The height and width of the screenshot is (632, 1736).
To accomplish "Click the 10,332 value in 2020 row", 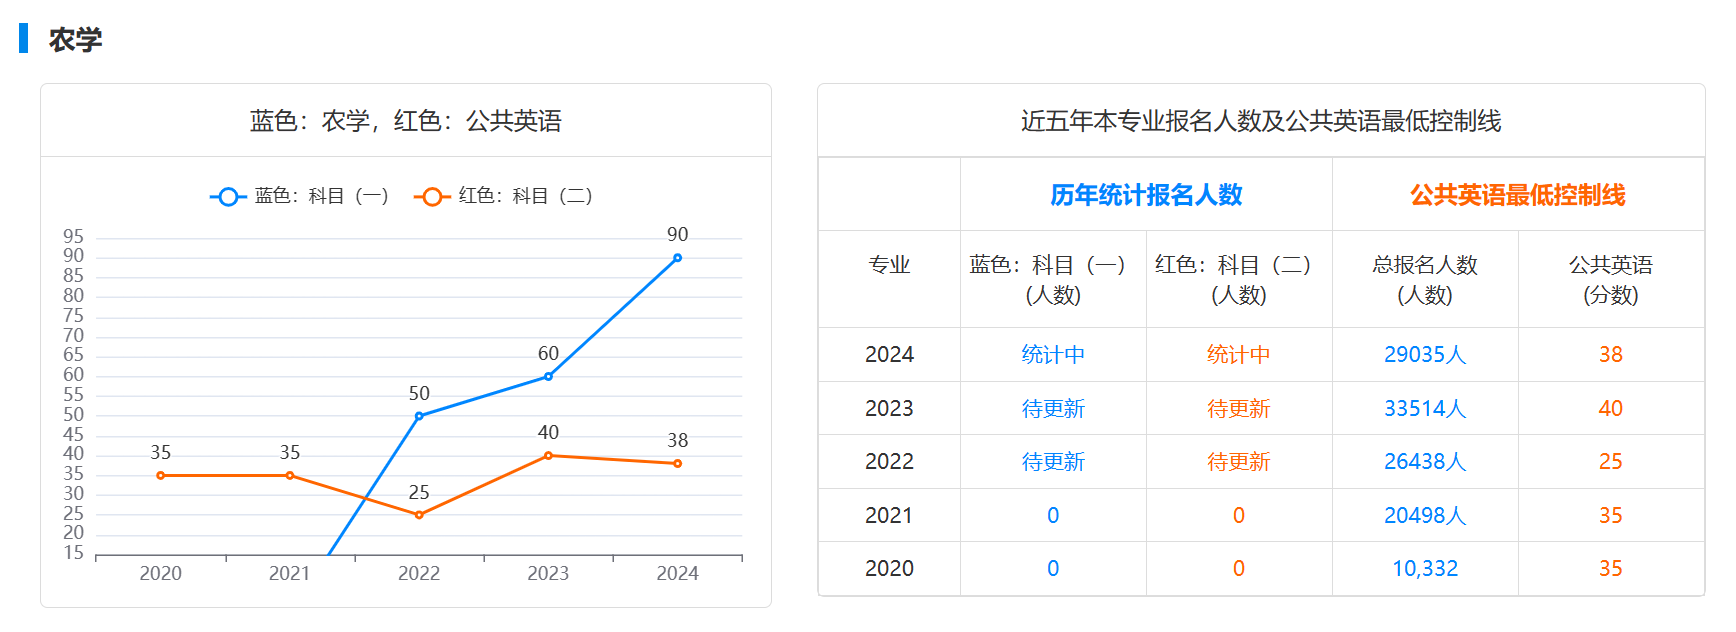I will (1424, 569).
